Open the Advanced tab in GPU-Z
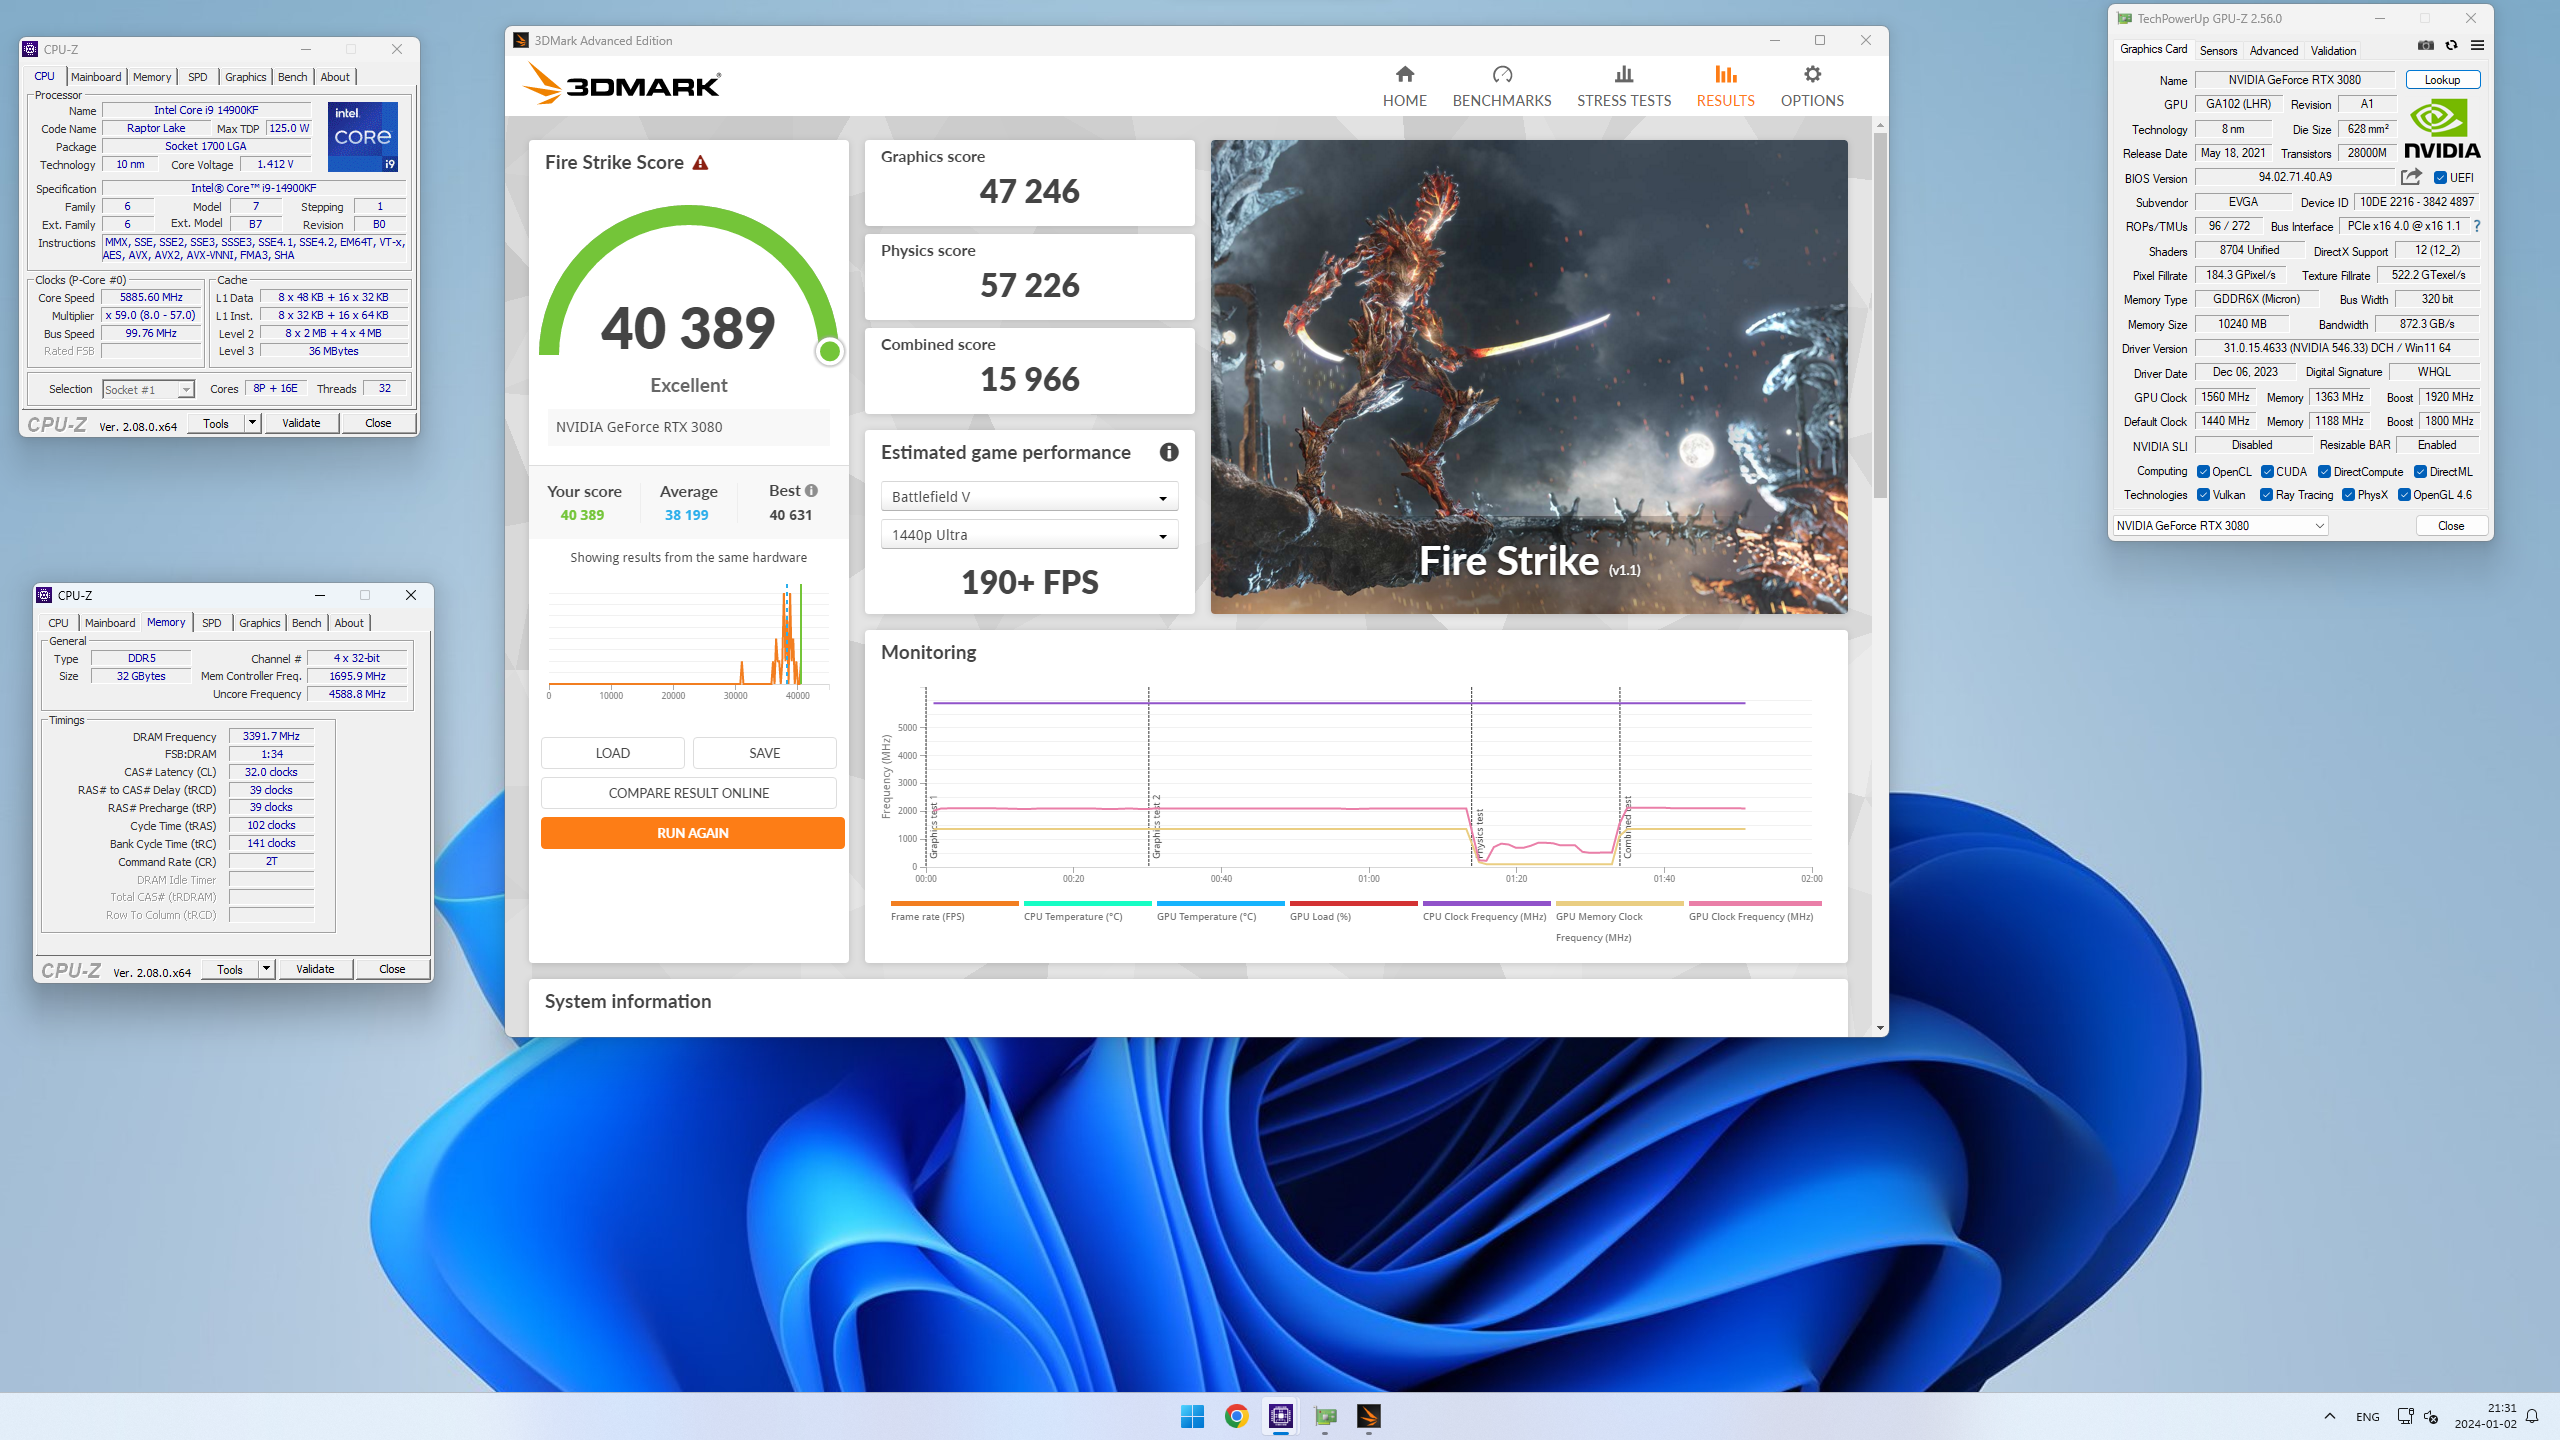Viewport: 2560px width, 1440px height. [2273, 51]
